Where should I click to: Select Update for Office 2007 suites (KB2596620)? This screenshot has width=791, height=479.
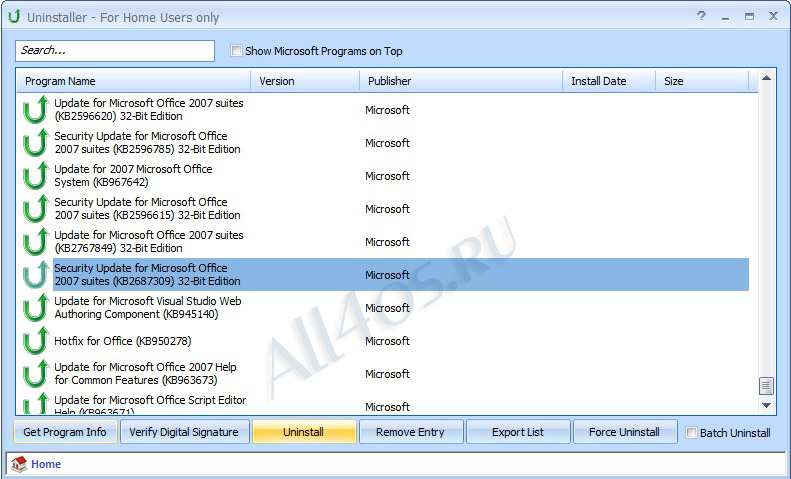pos(149,109)
